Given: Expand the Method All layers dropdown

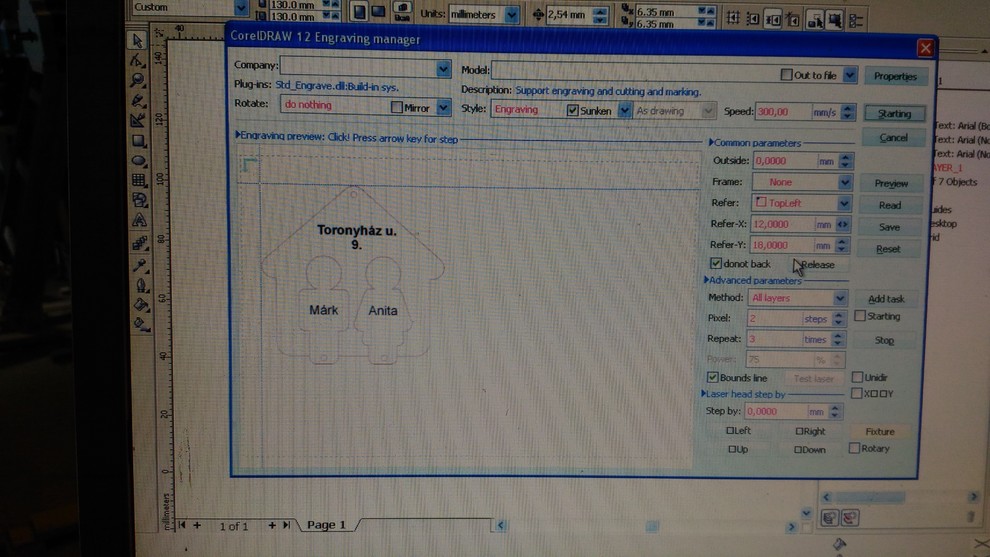Looking at the screenshot, I should click(x=840, y=298).
